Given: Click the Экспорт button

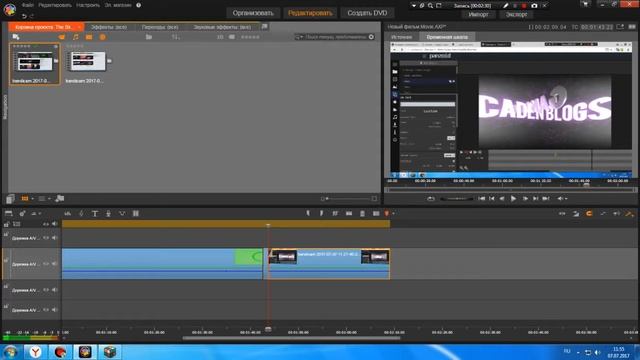Looking at the screenshot, I should click(x=516, y=14).
